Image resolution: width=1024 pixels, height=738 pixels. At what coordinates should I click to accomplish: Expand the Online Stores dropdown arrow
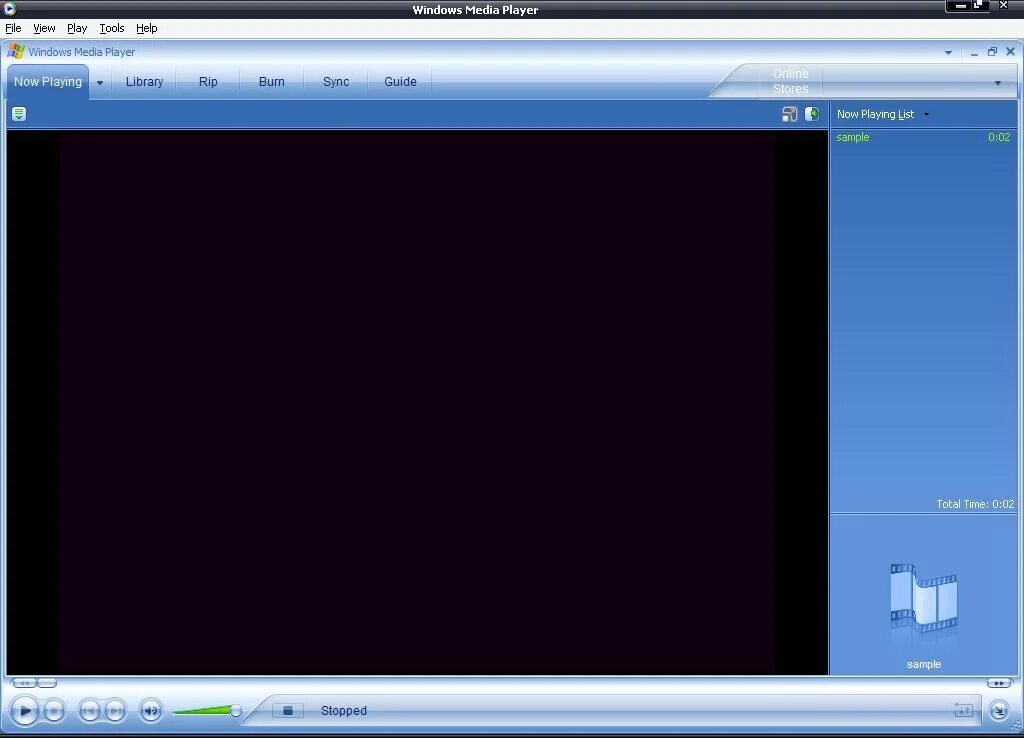(x=997, y=83)
